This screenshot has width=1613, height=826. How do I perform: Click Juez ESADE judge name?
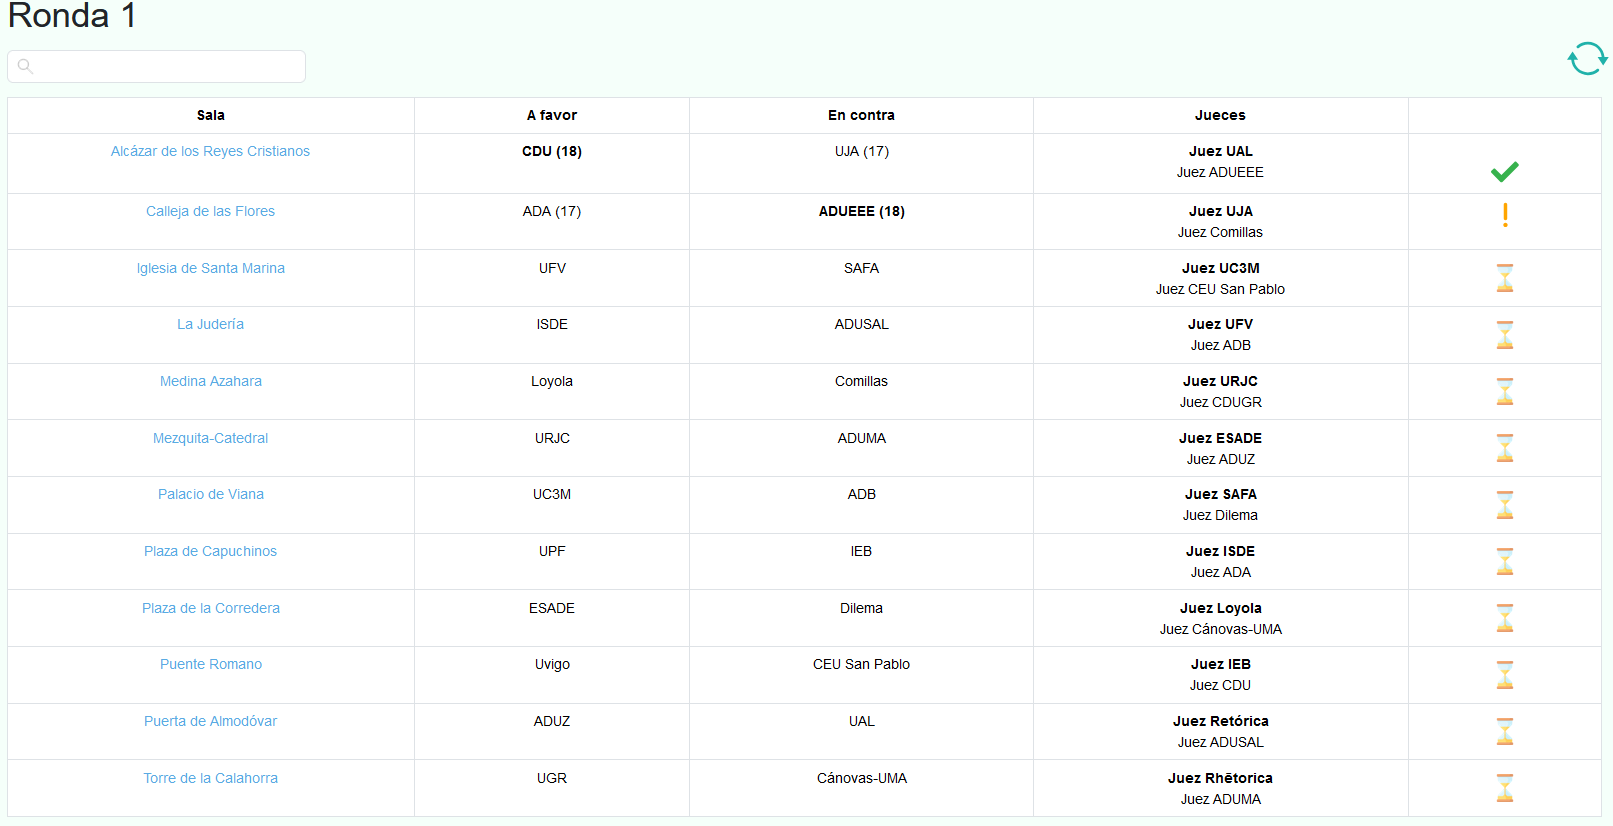pyautogui.click(x=1220, y=438)
